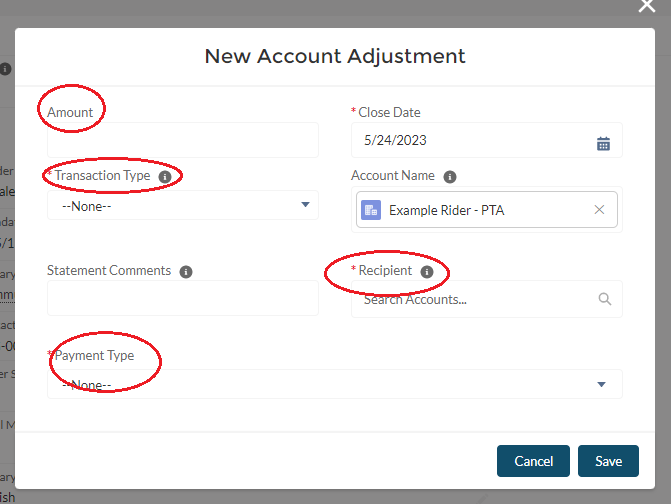Click the Payment Type dropdown arrow
Viewport: 671px width, 504px height.
coord(601,384)
